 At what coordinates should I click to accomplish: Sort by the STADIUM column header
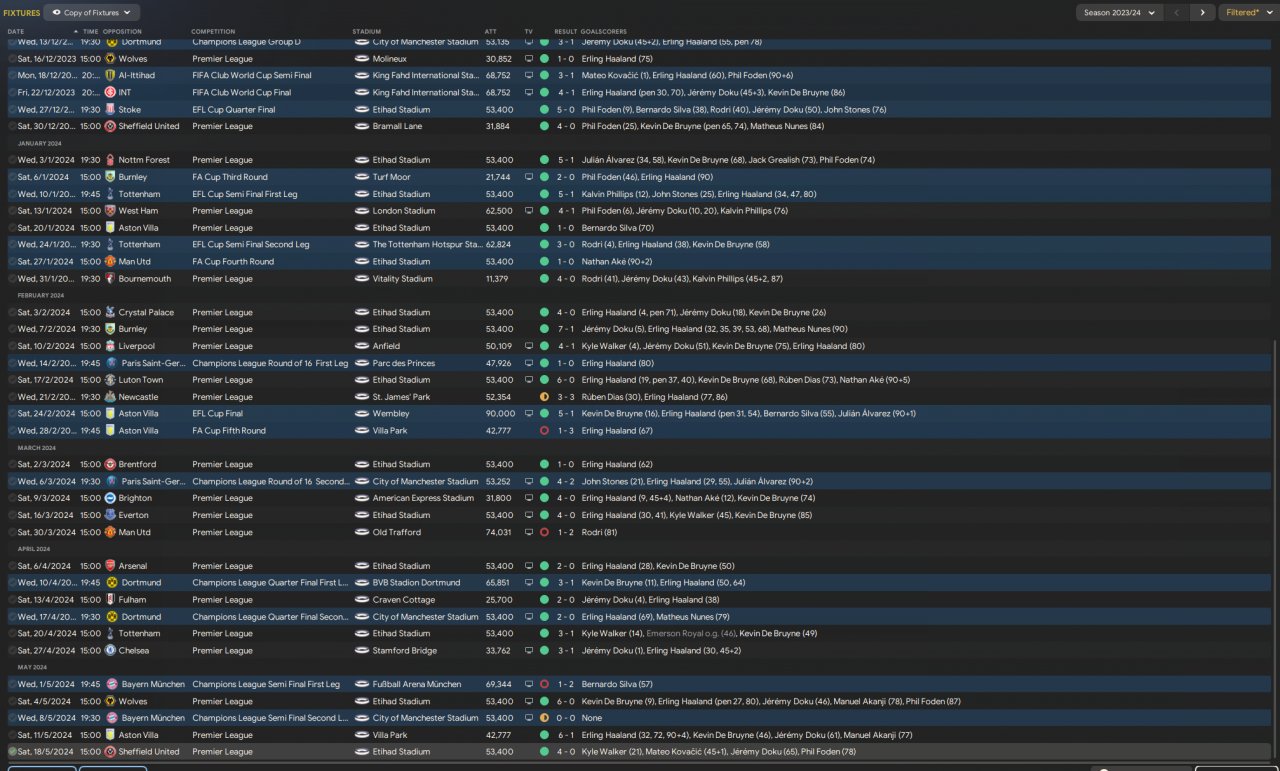click(x=367, y=32)
